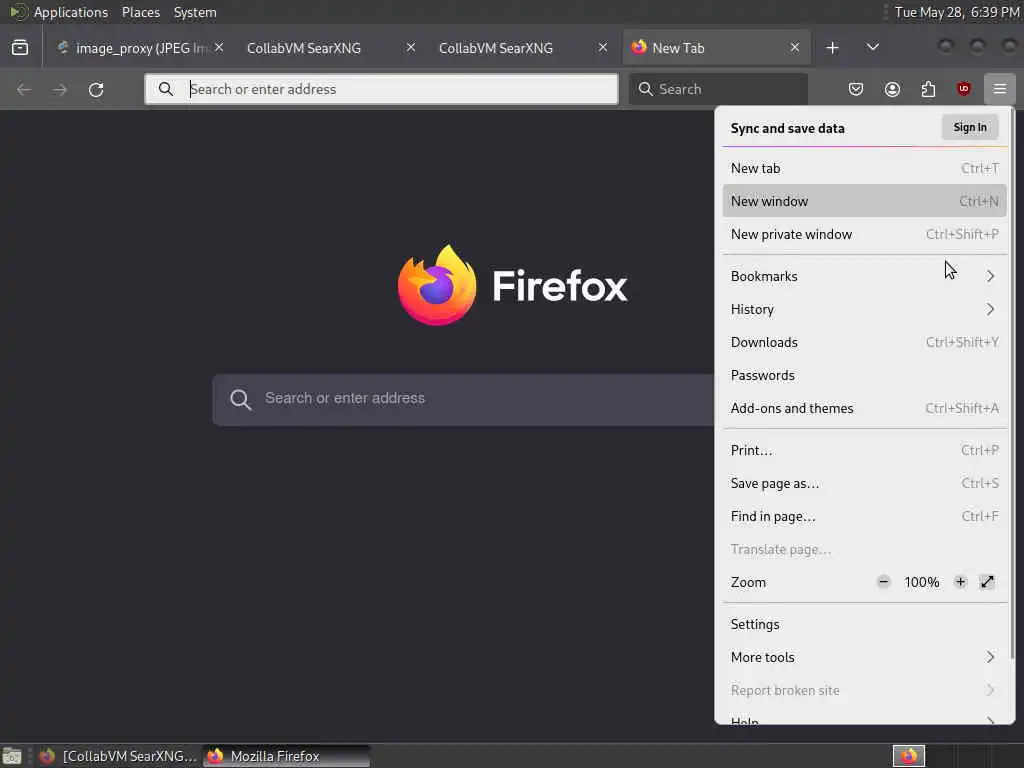The height and width of the screenshot is (768, 1024).
Task: Click the magnifier icon in the toolbar search box
Action: (x=645, y=89)
